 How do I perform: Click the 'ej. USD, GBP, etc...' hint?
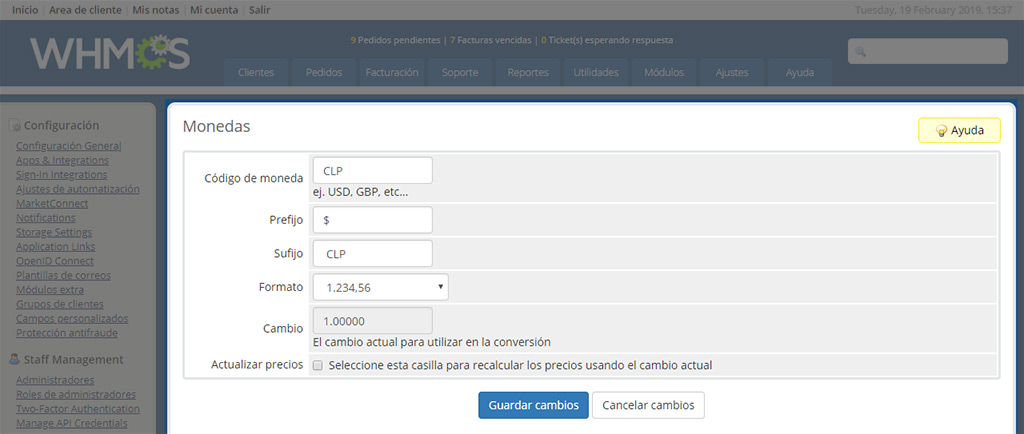point(360,193)
